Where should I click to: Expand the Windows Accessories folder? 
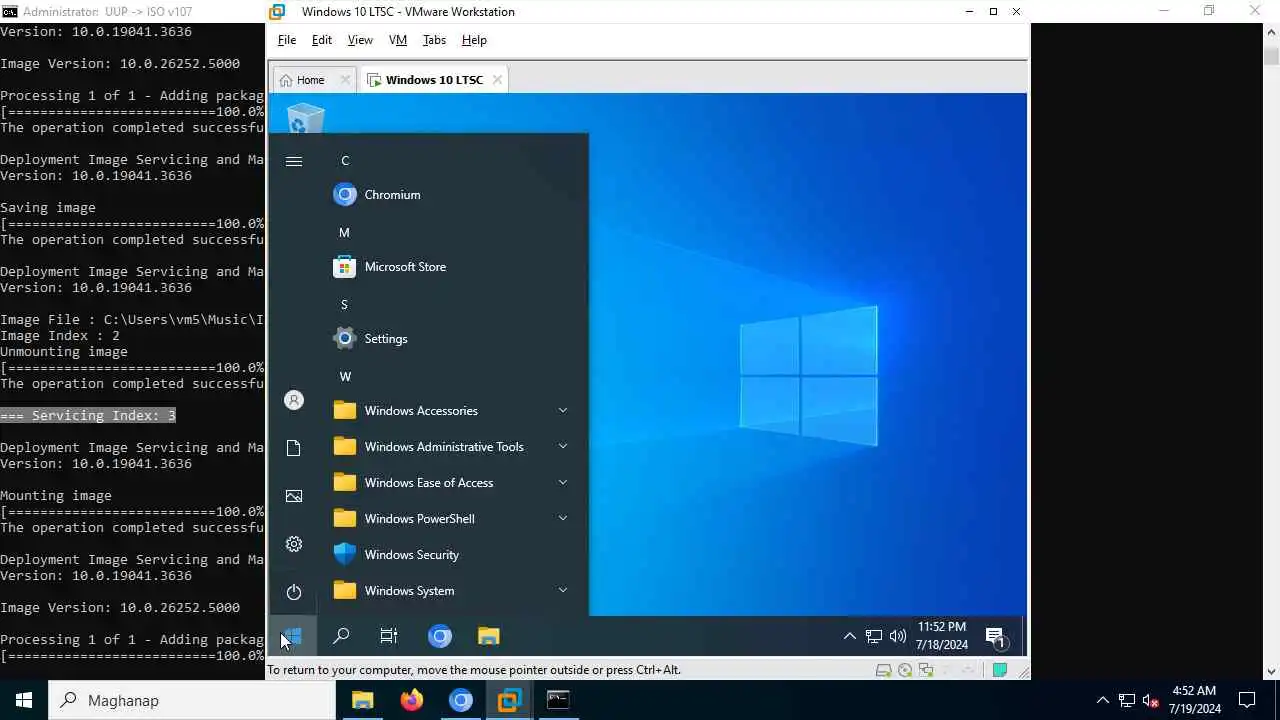click(x=450, y=411)
